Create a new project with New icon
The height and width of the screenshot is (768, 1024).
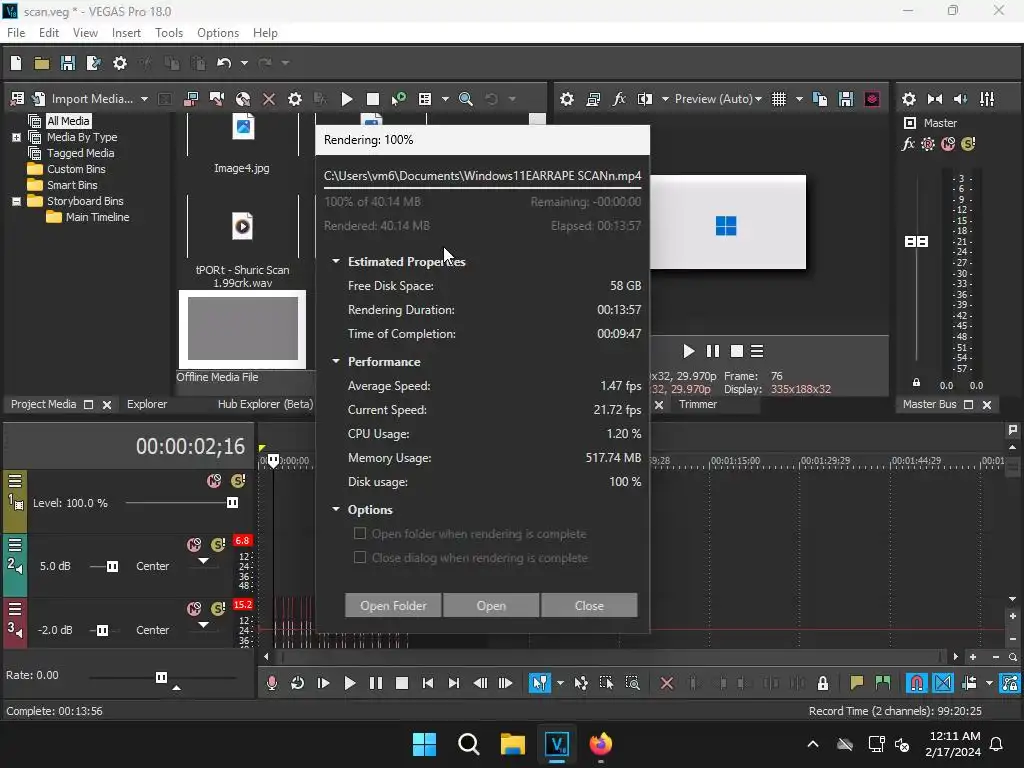(x=16, y=63)
